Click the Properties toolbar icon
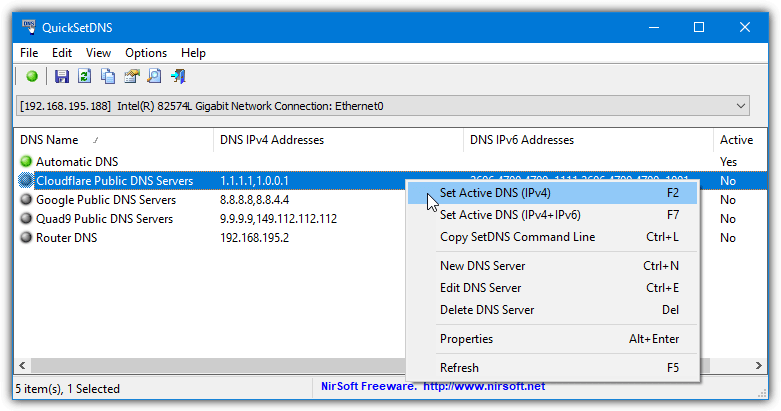 (x=131, y=76)
